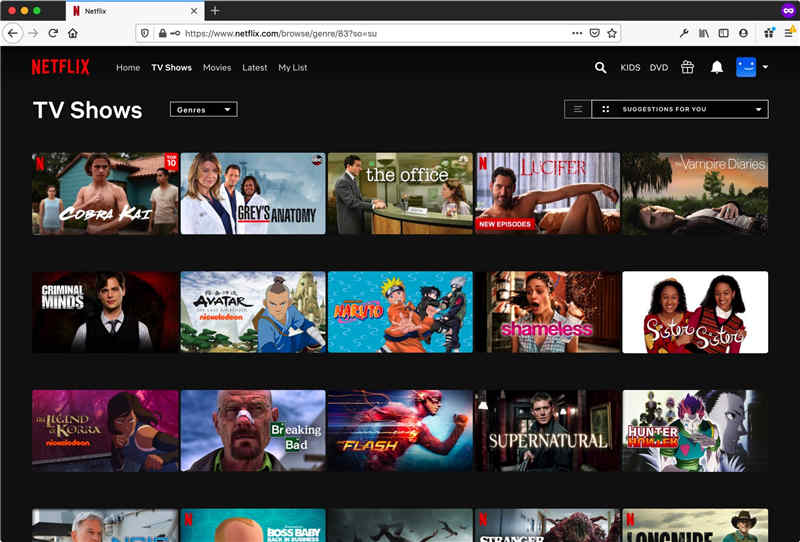Toggle the browser sidebar icon

[x=723, y=33]
